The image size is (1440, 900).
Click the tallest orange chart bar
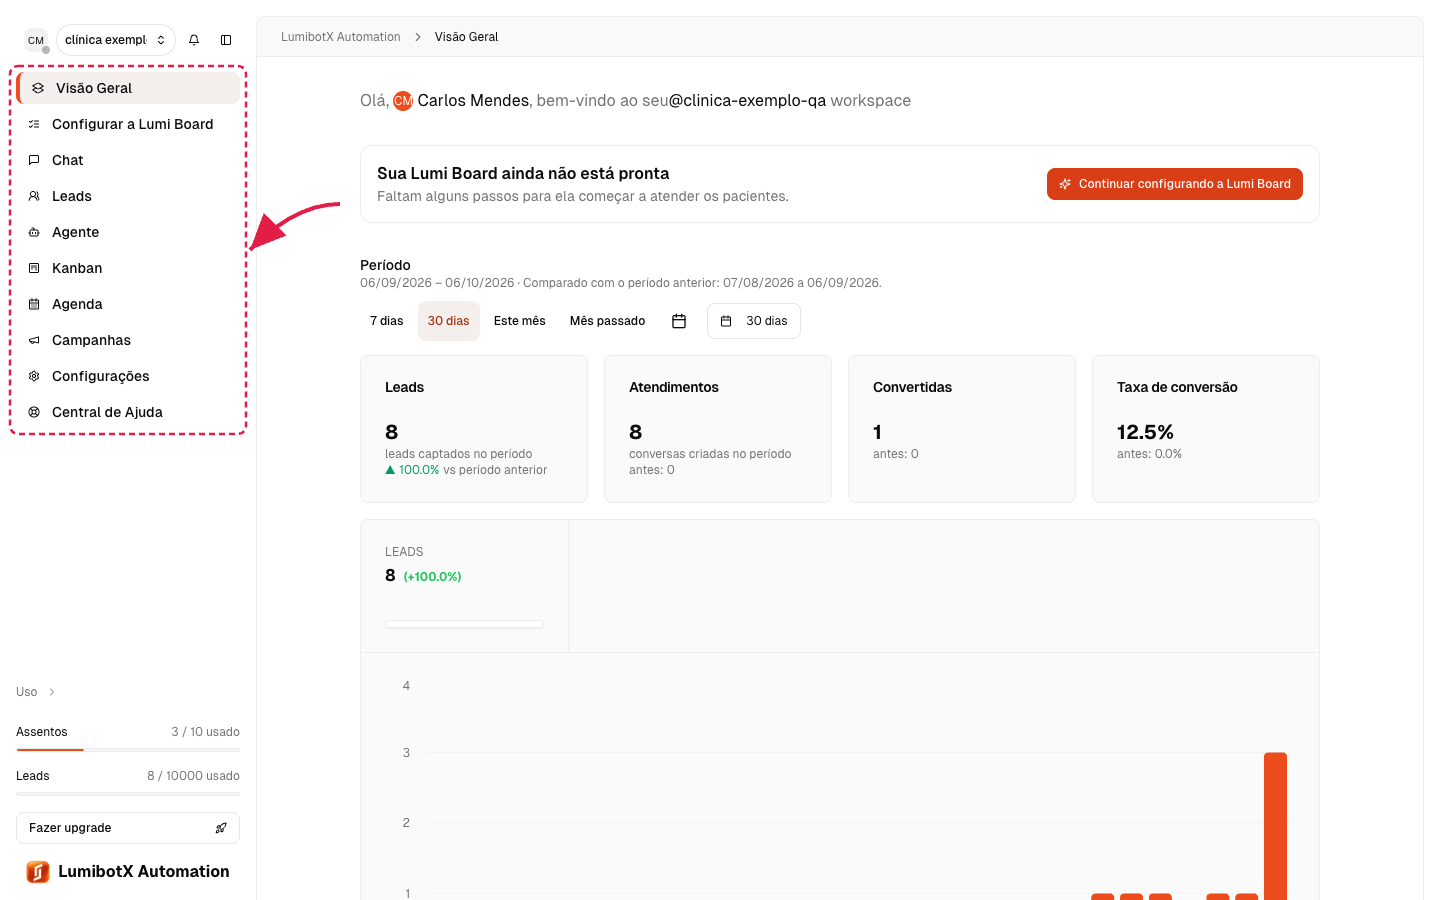pos(1275,826)
